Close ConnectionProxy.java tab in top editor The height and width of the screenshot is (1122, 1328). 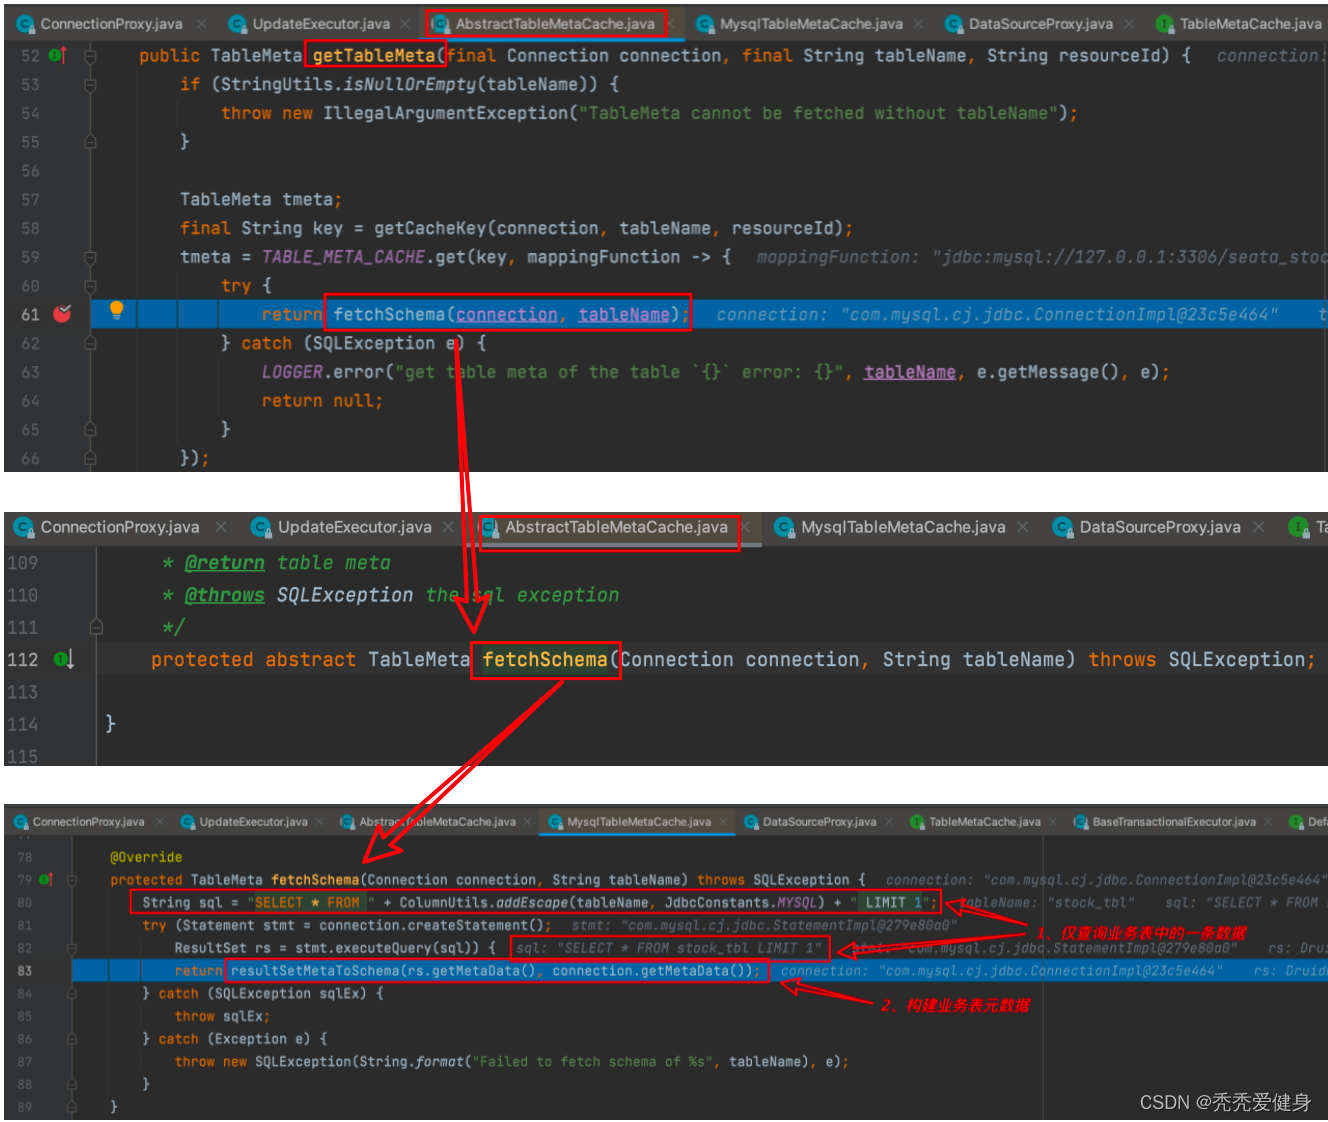[x=202, y=23]
